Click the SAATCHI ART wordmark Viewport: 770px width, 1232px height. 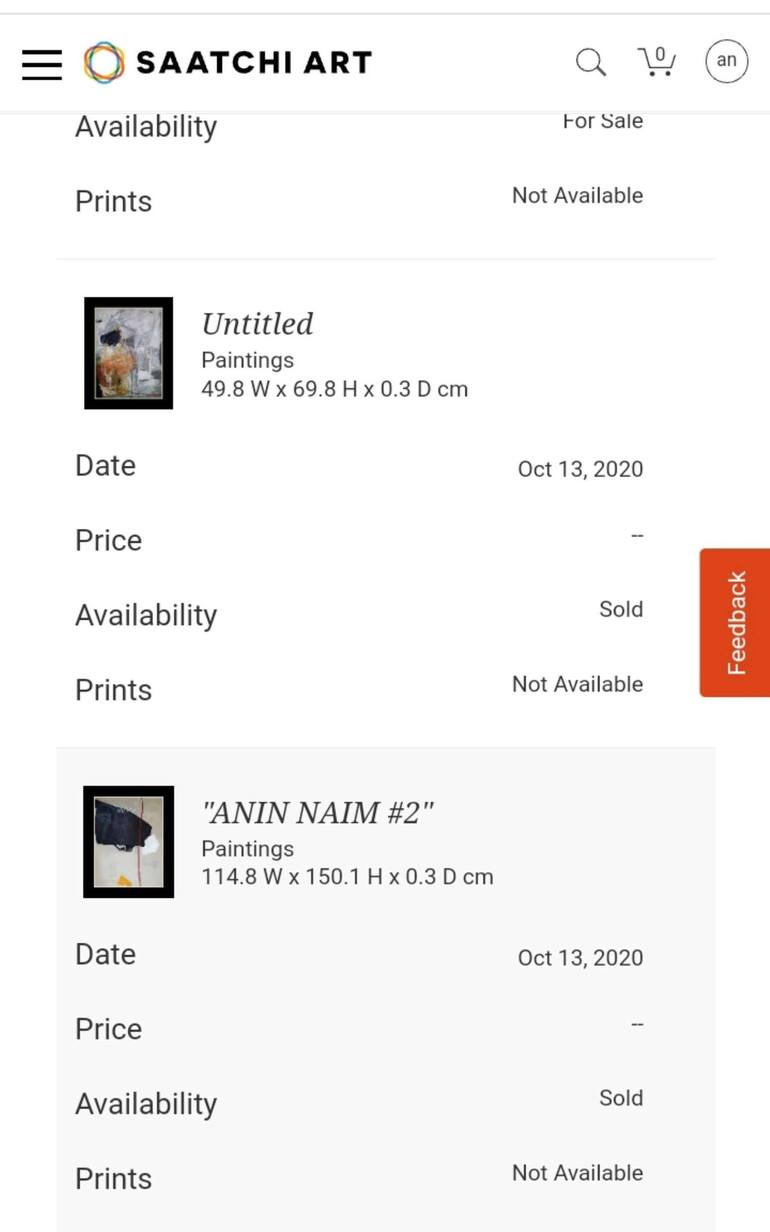(x=254, y=63)
